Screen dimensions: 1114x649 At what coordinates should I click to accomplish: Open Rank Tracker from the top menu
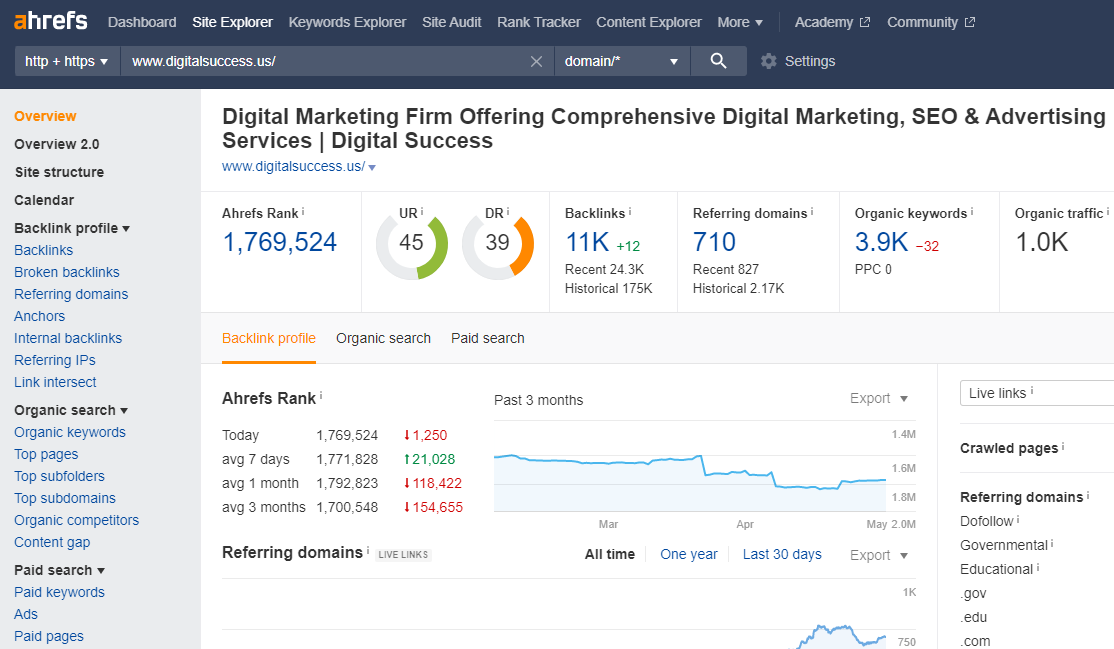point(539,22)
